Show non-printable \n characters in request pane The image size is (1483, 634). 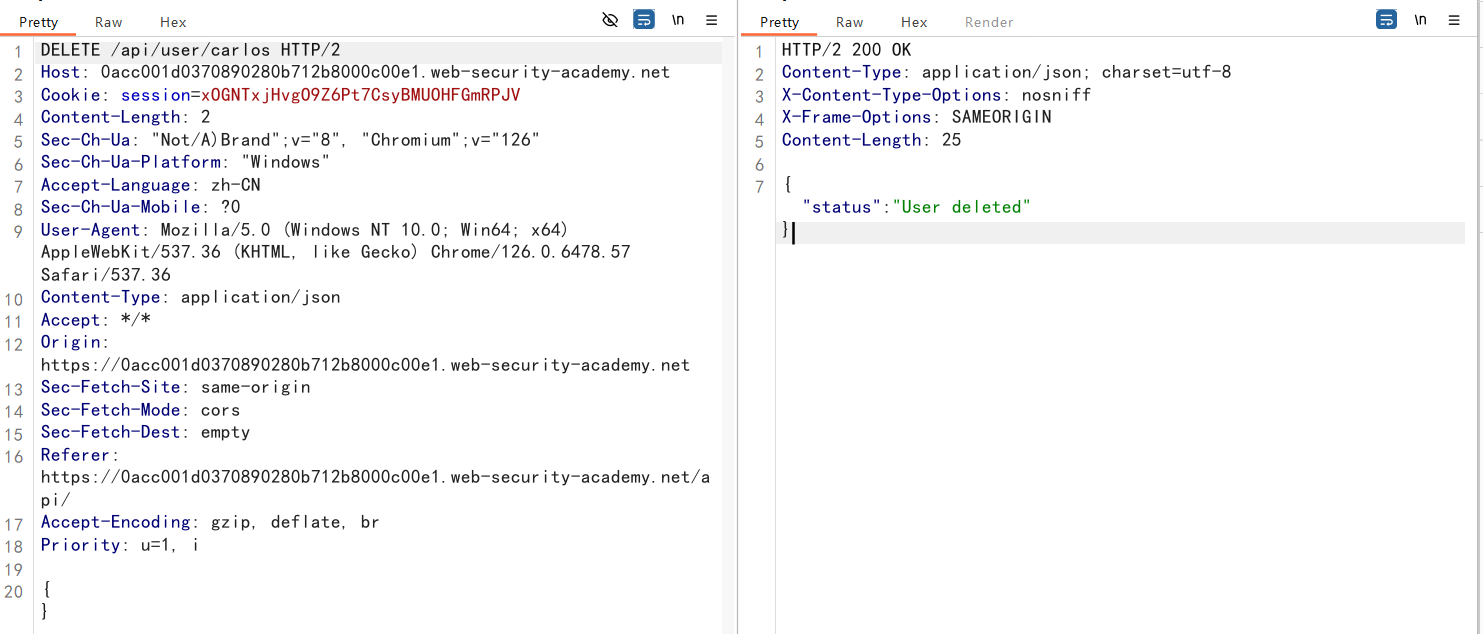point(678,20)
